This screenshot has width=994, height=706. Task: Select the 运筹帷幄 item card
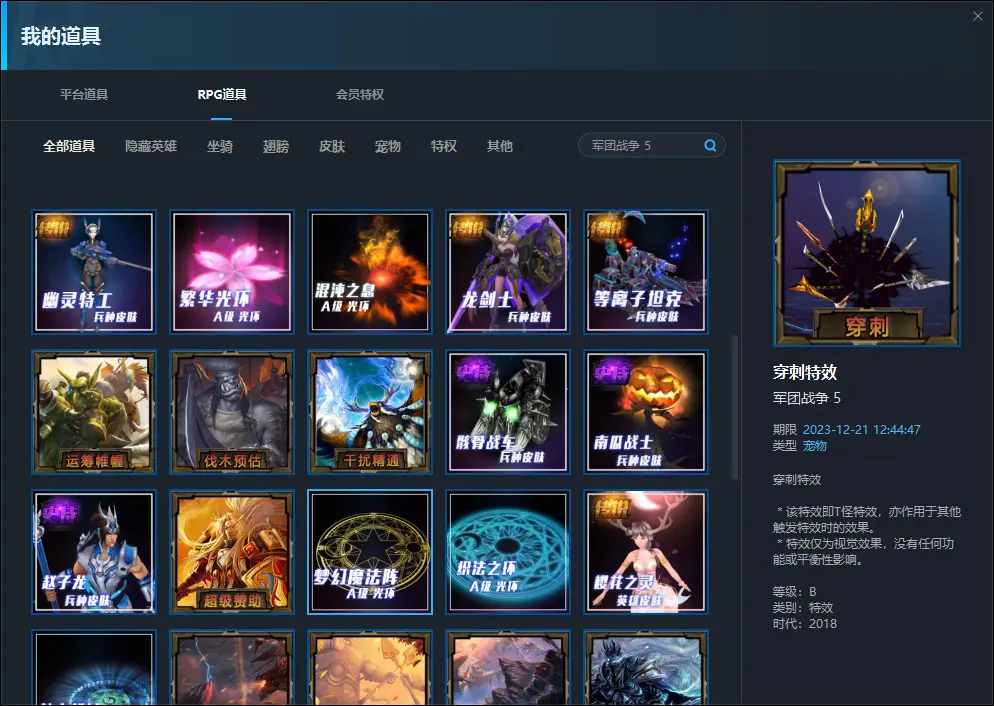point(94,412)
